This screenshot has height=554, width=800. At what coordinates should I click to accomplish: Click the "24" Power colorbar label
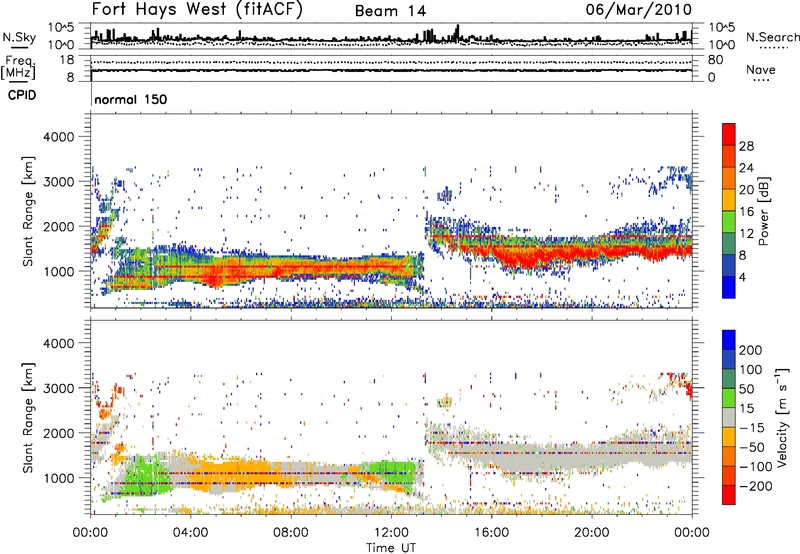click(746, 168)
